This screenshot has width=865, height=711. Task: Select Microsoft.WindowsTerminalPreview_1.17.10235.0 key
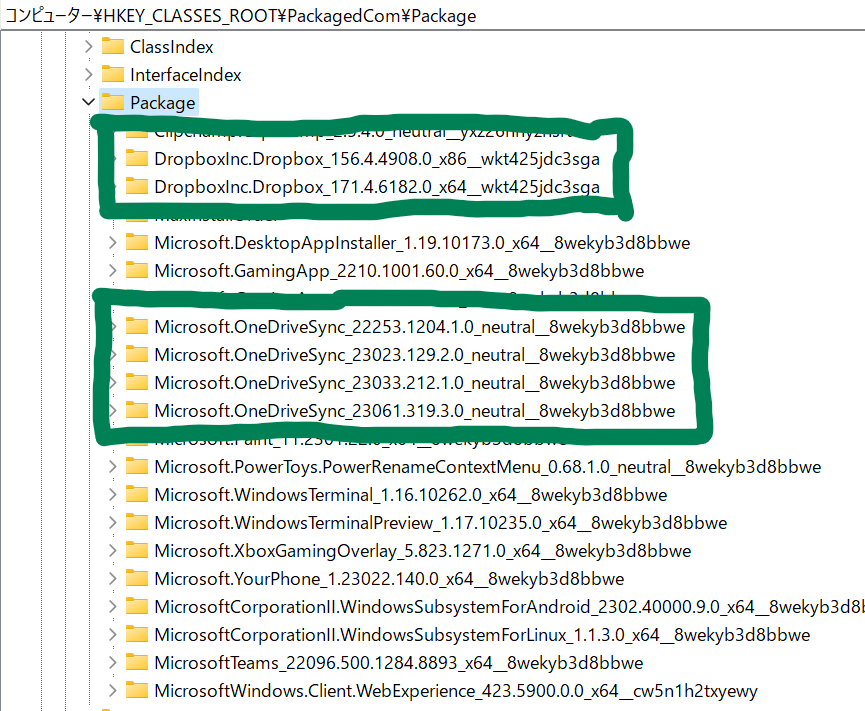441,523
